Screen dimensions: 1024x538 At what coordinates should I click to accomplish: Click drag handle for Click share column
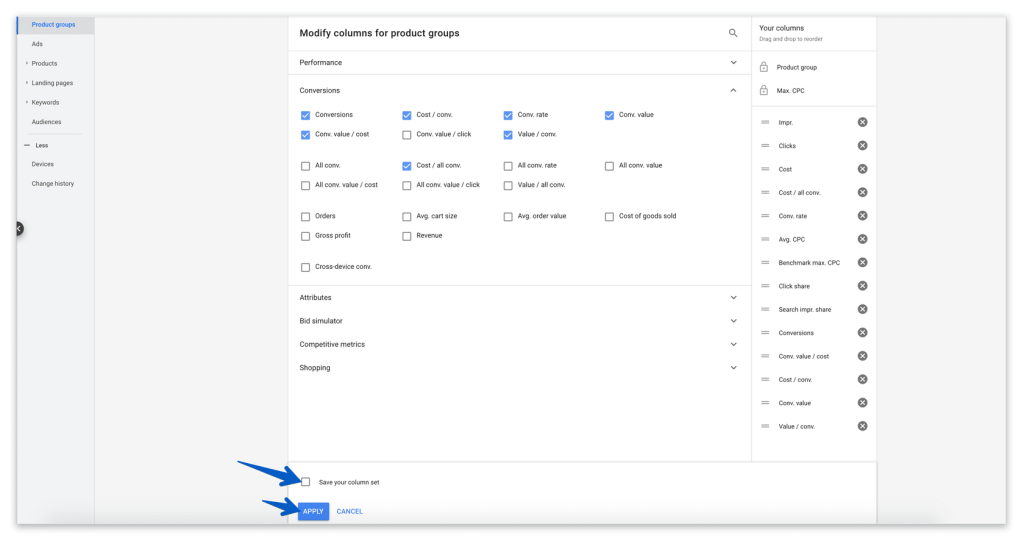click(x=765, y=286)
